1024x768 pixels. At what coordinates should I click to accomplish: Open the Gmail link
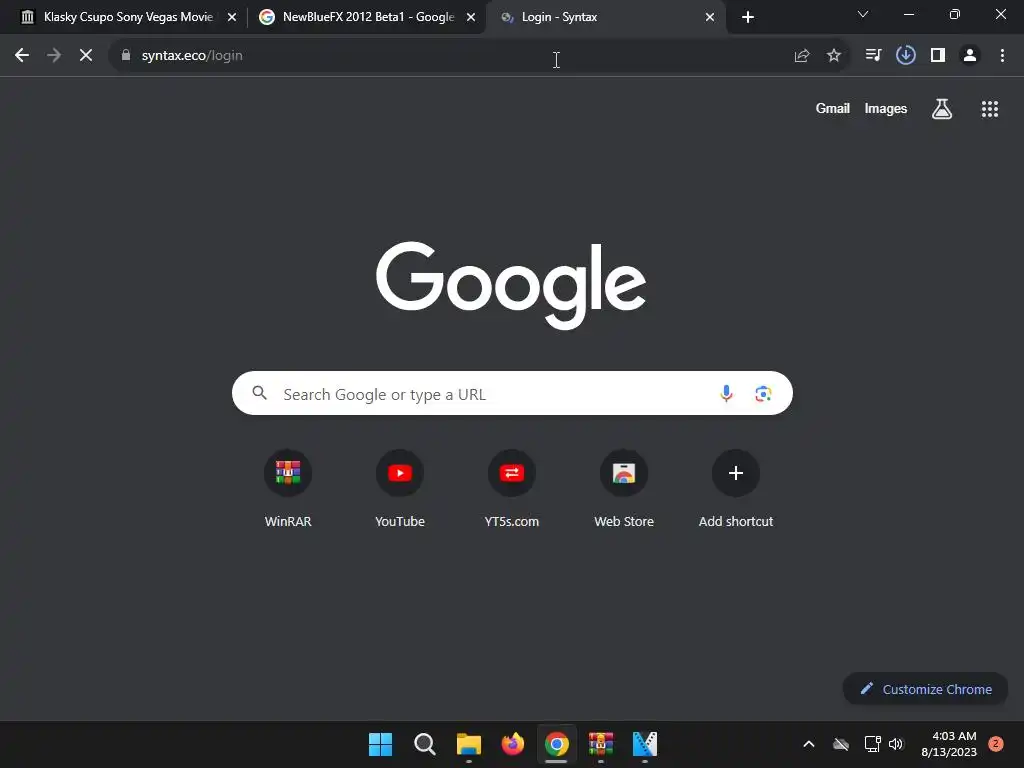click(x=833, y=108)
